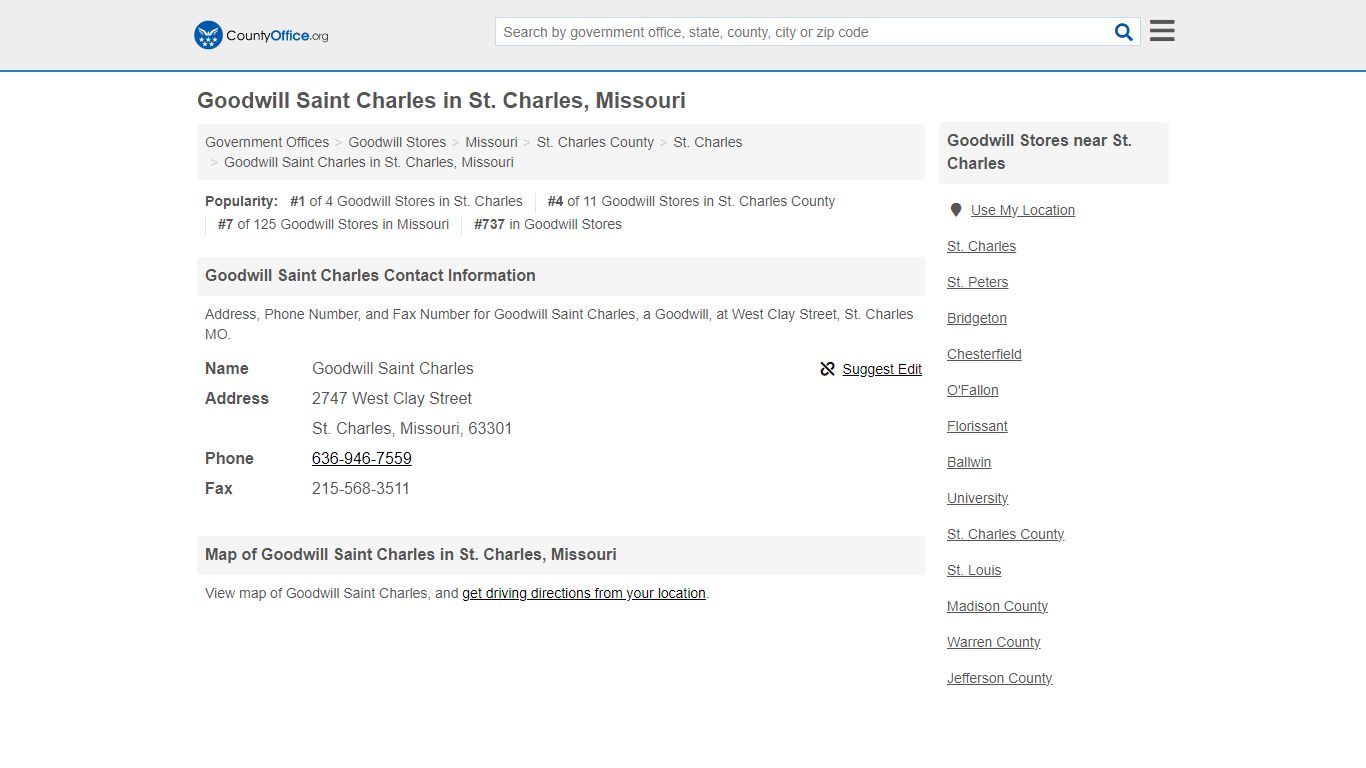This screenshot has width=1366, height=768.
Task: Click Suggest Edit link
Action: click(882, 369)
